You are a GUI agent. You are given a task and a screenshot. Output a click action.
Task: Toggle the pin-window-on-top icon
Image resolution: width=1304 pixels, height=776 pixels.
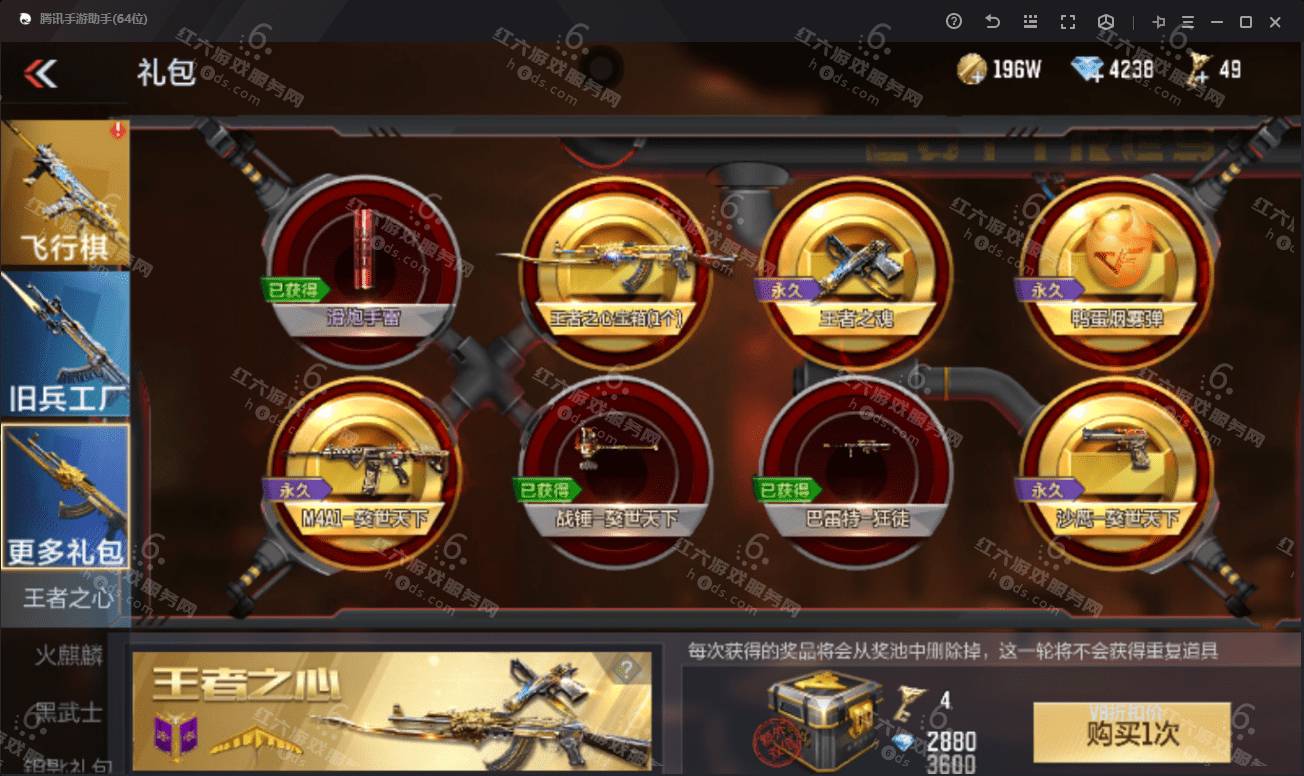1159,21
